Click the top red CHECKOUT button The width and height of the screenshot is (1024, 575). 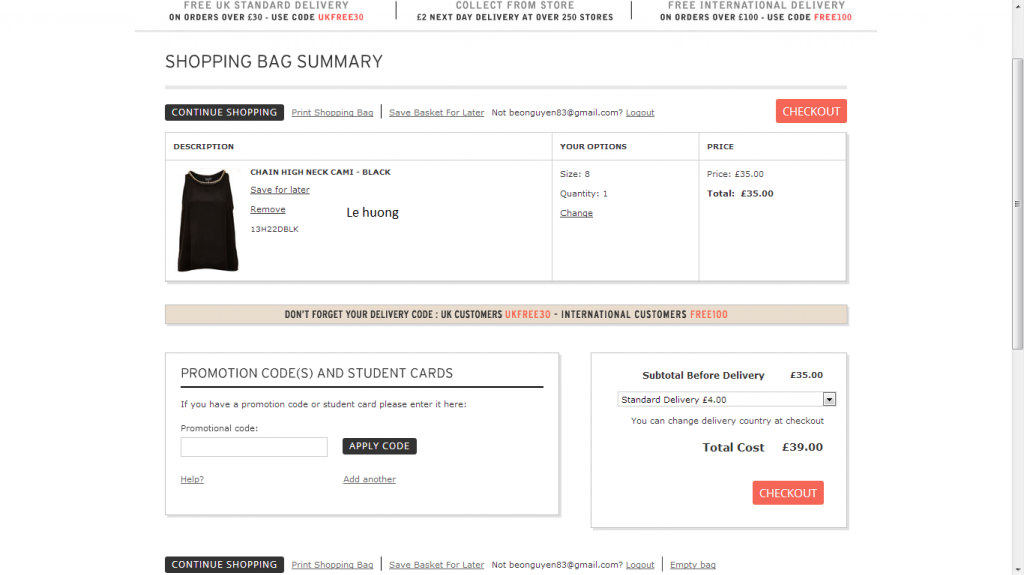pos(811,111)
